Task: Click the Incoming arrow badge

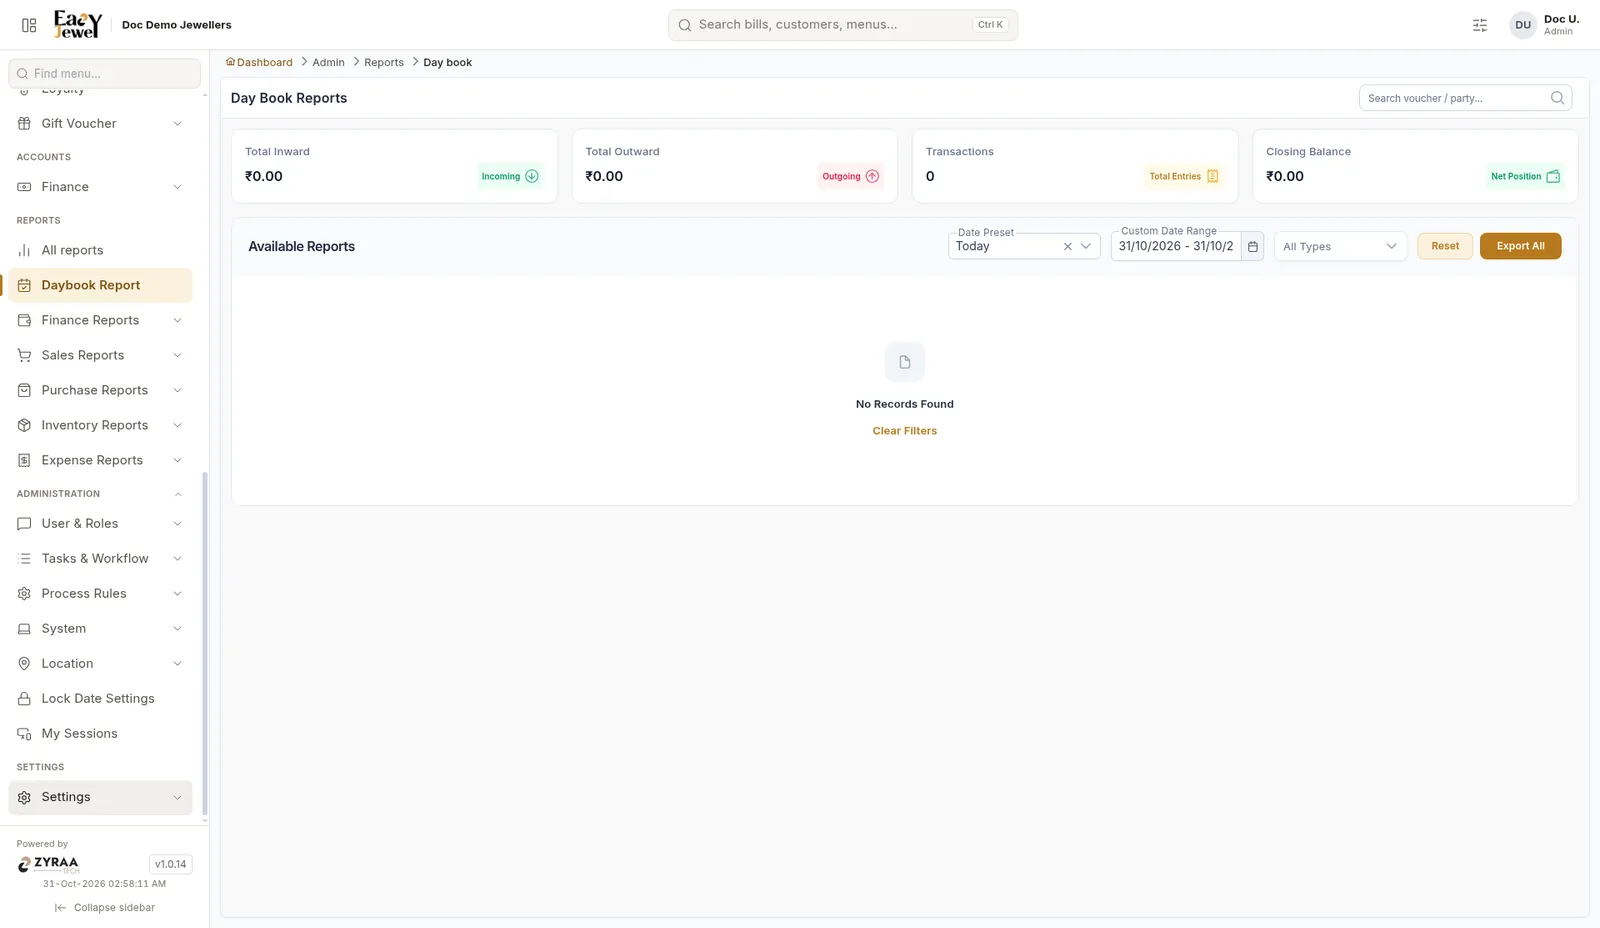Action: point(510,176)
